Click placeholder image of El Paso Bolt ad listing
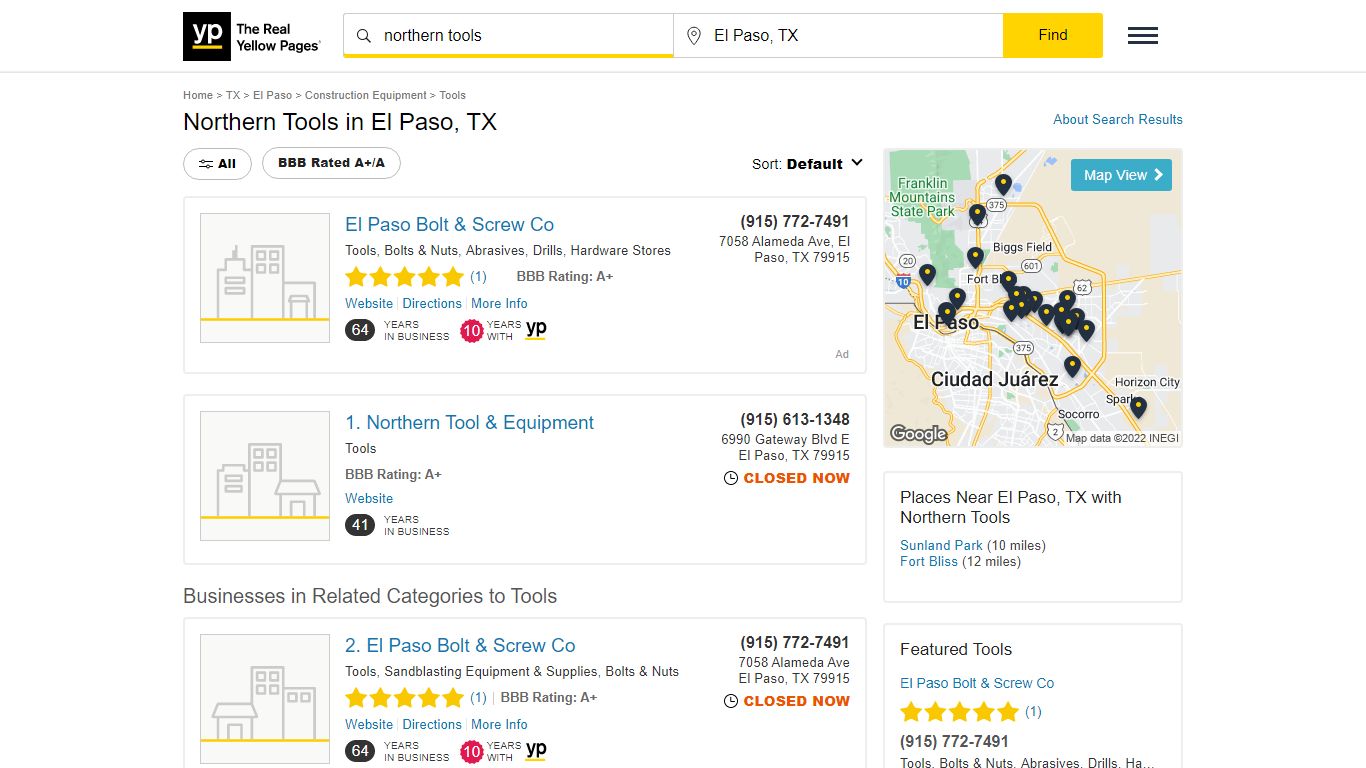The width and height of the screenshot is (1366, 768). tap(265, 278)
